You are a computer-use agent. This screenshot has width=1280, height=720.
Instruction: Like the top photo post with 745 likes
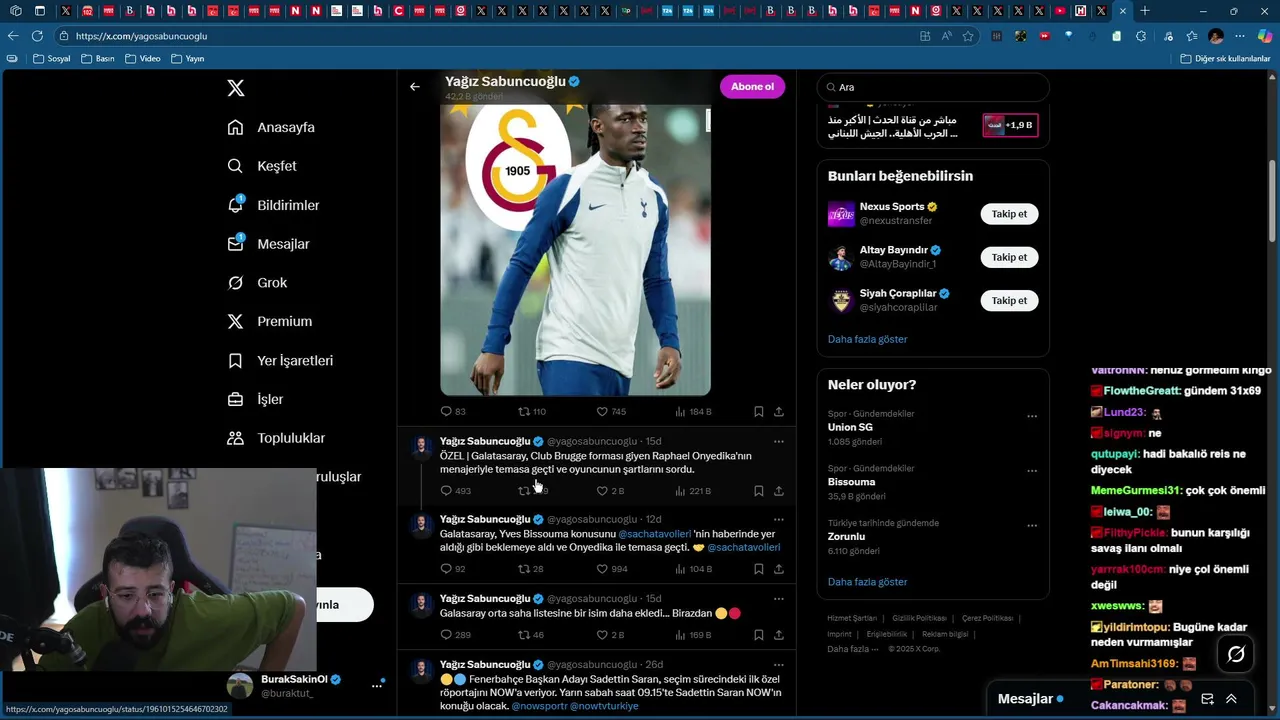(x=602, y=411)
